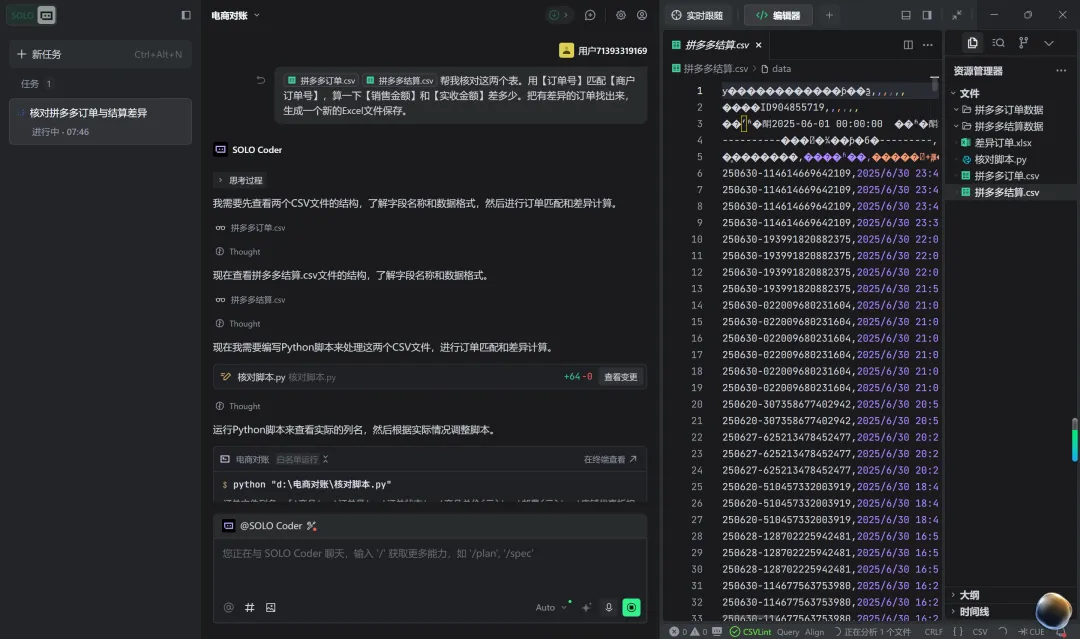The image size is (1080, 639).
Task: Select the 拼多多结算.csv editor tab
Action: [x=716, y=45]
